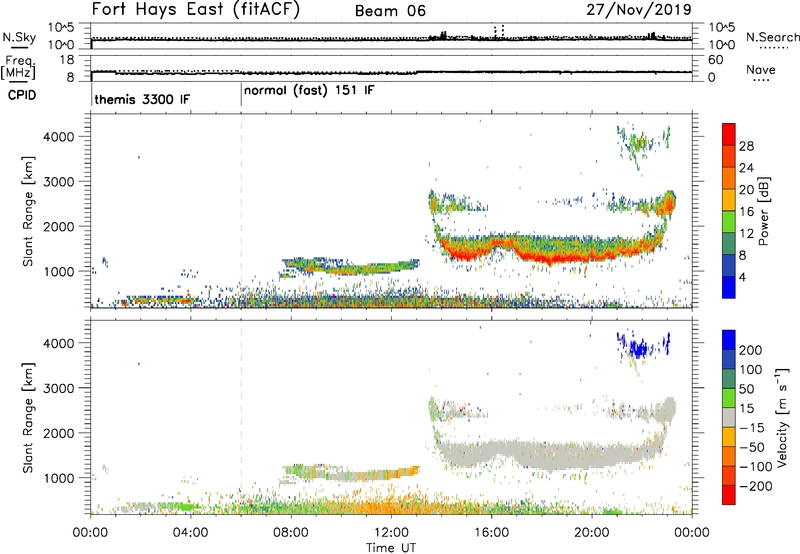Image resolution: width=800 pixels, height=554 pixels.
Task: Click the 'Nave' legend label
Action: 760,69
